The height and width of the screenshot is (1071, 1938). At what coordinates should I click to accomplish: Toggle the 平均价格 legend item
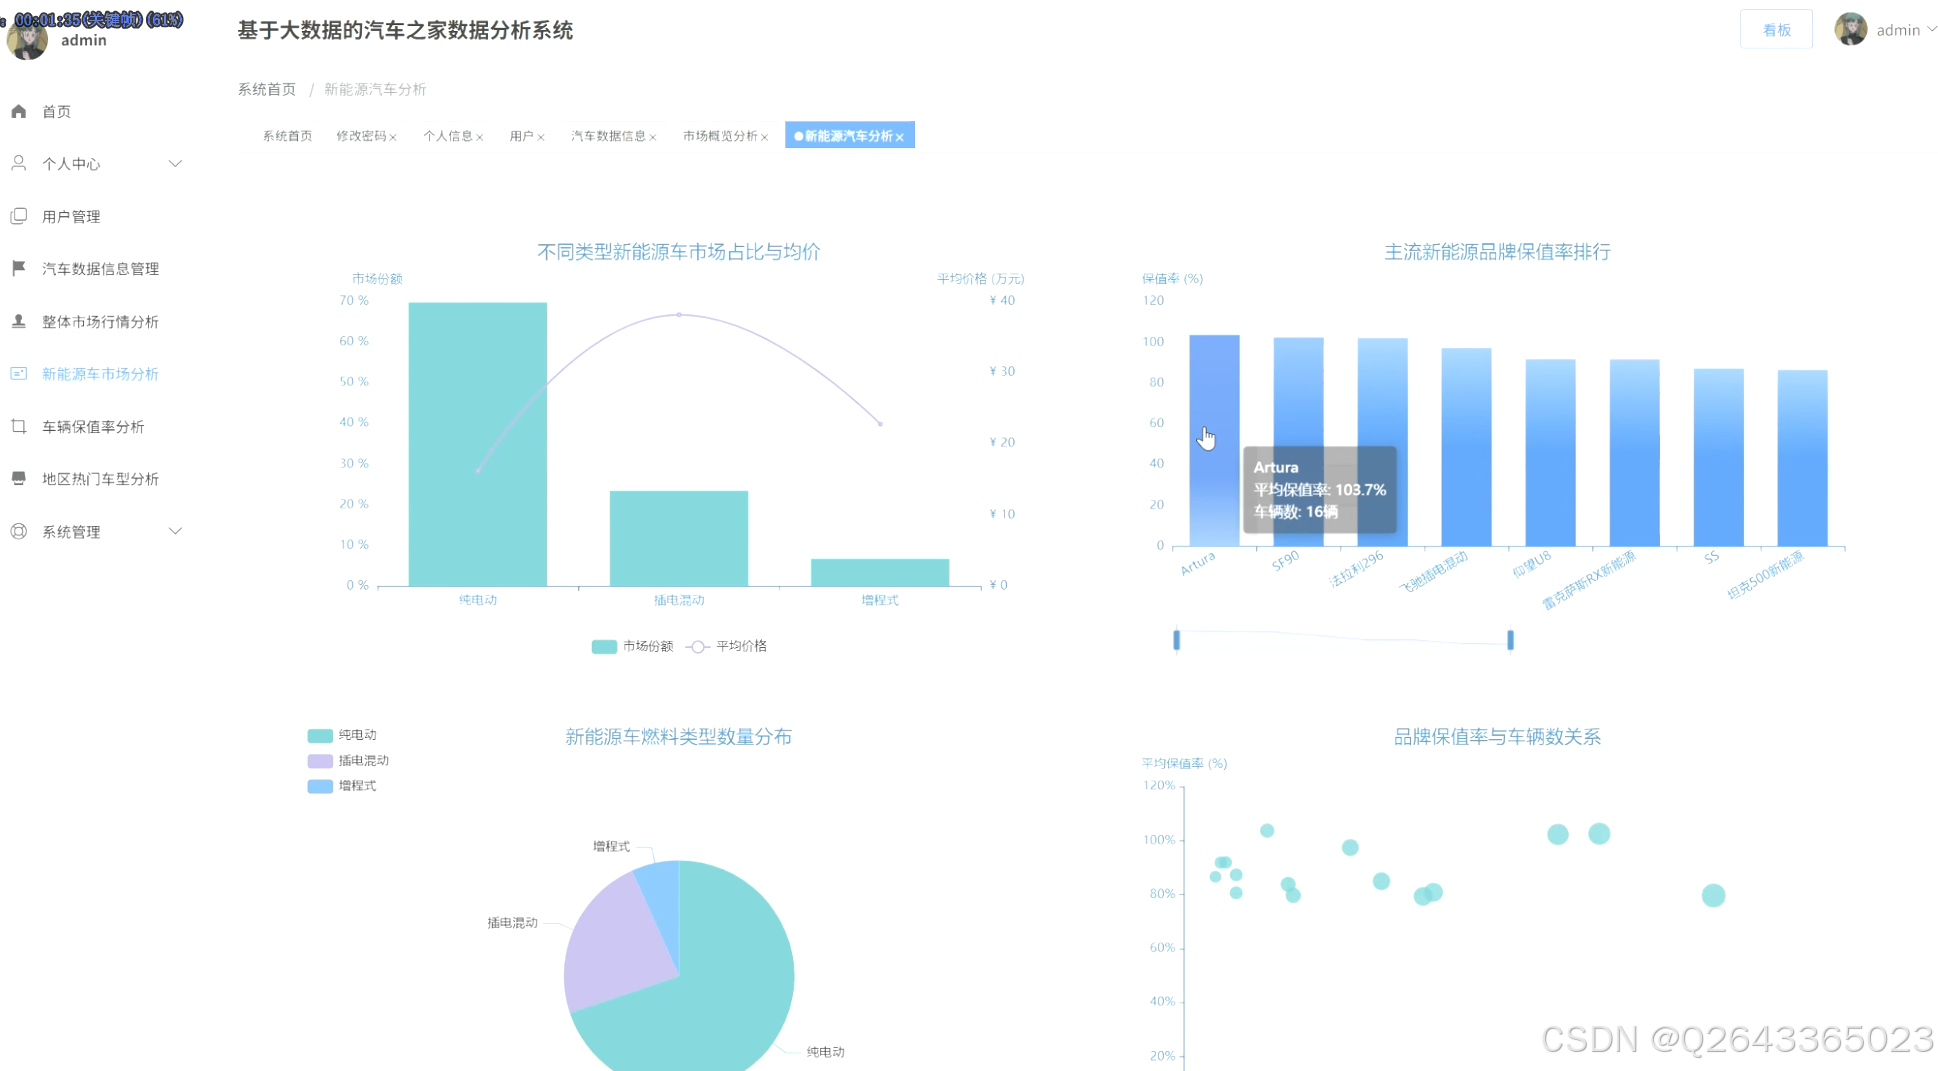tap(727, 646)
